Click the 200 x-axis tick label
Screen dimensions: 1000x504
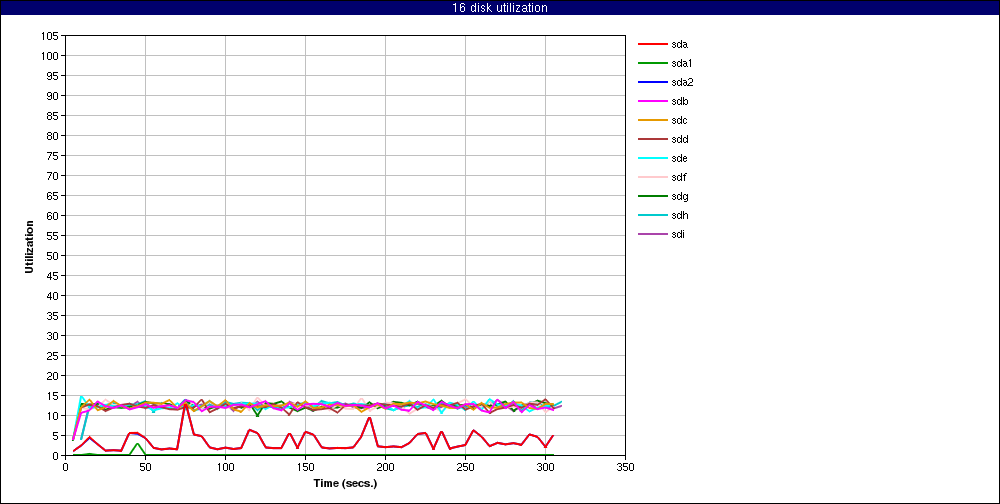386,466
